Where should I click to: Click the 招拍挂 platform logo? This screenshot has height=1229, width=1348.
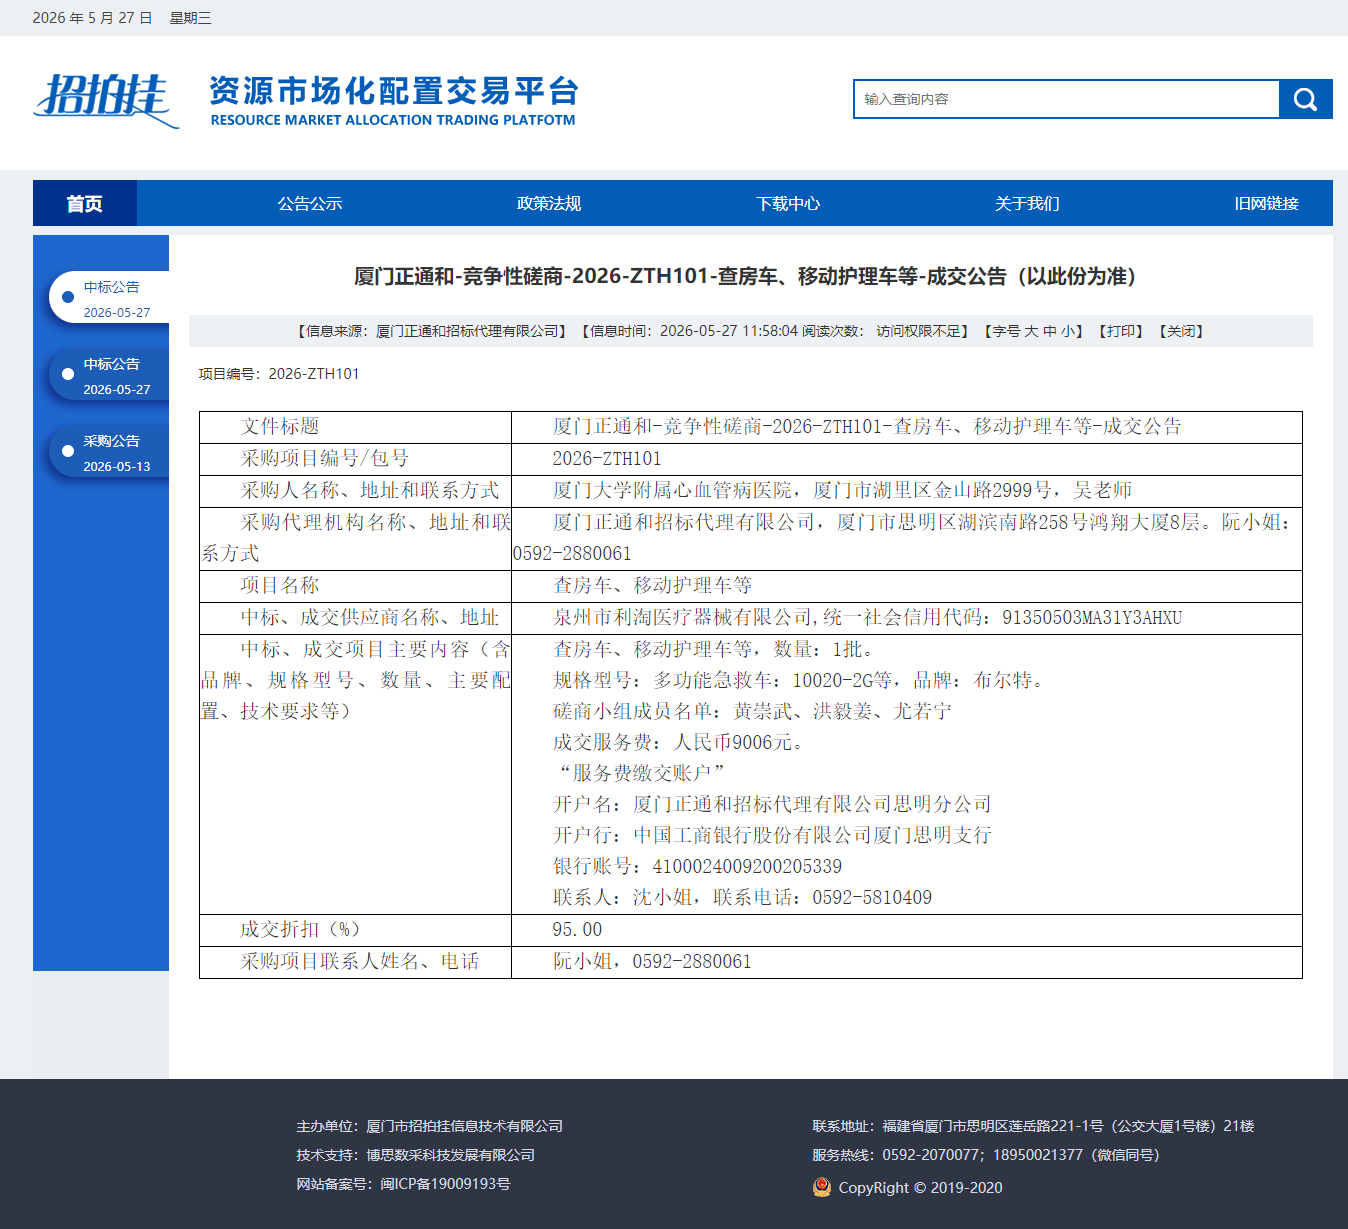tap(107, 100)
